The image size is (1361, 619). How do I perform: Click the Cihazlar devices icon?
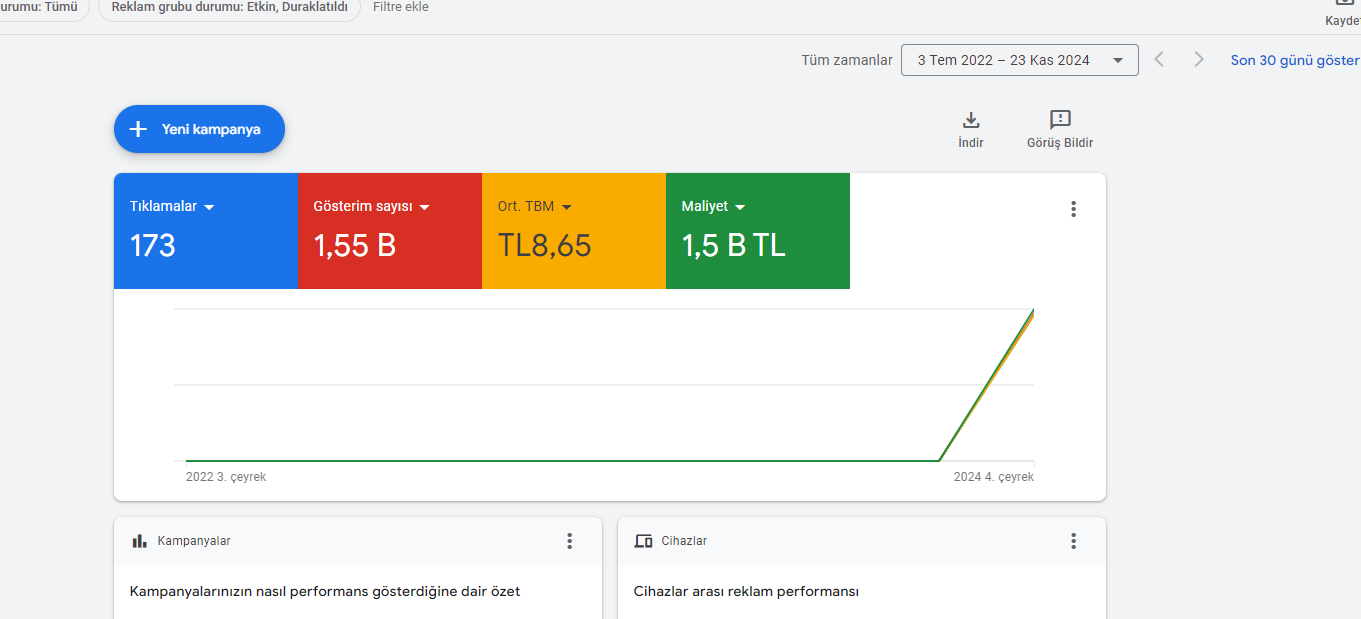tap(644, 541)
